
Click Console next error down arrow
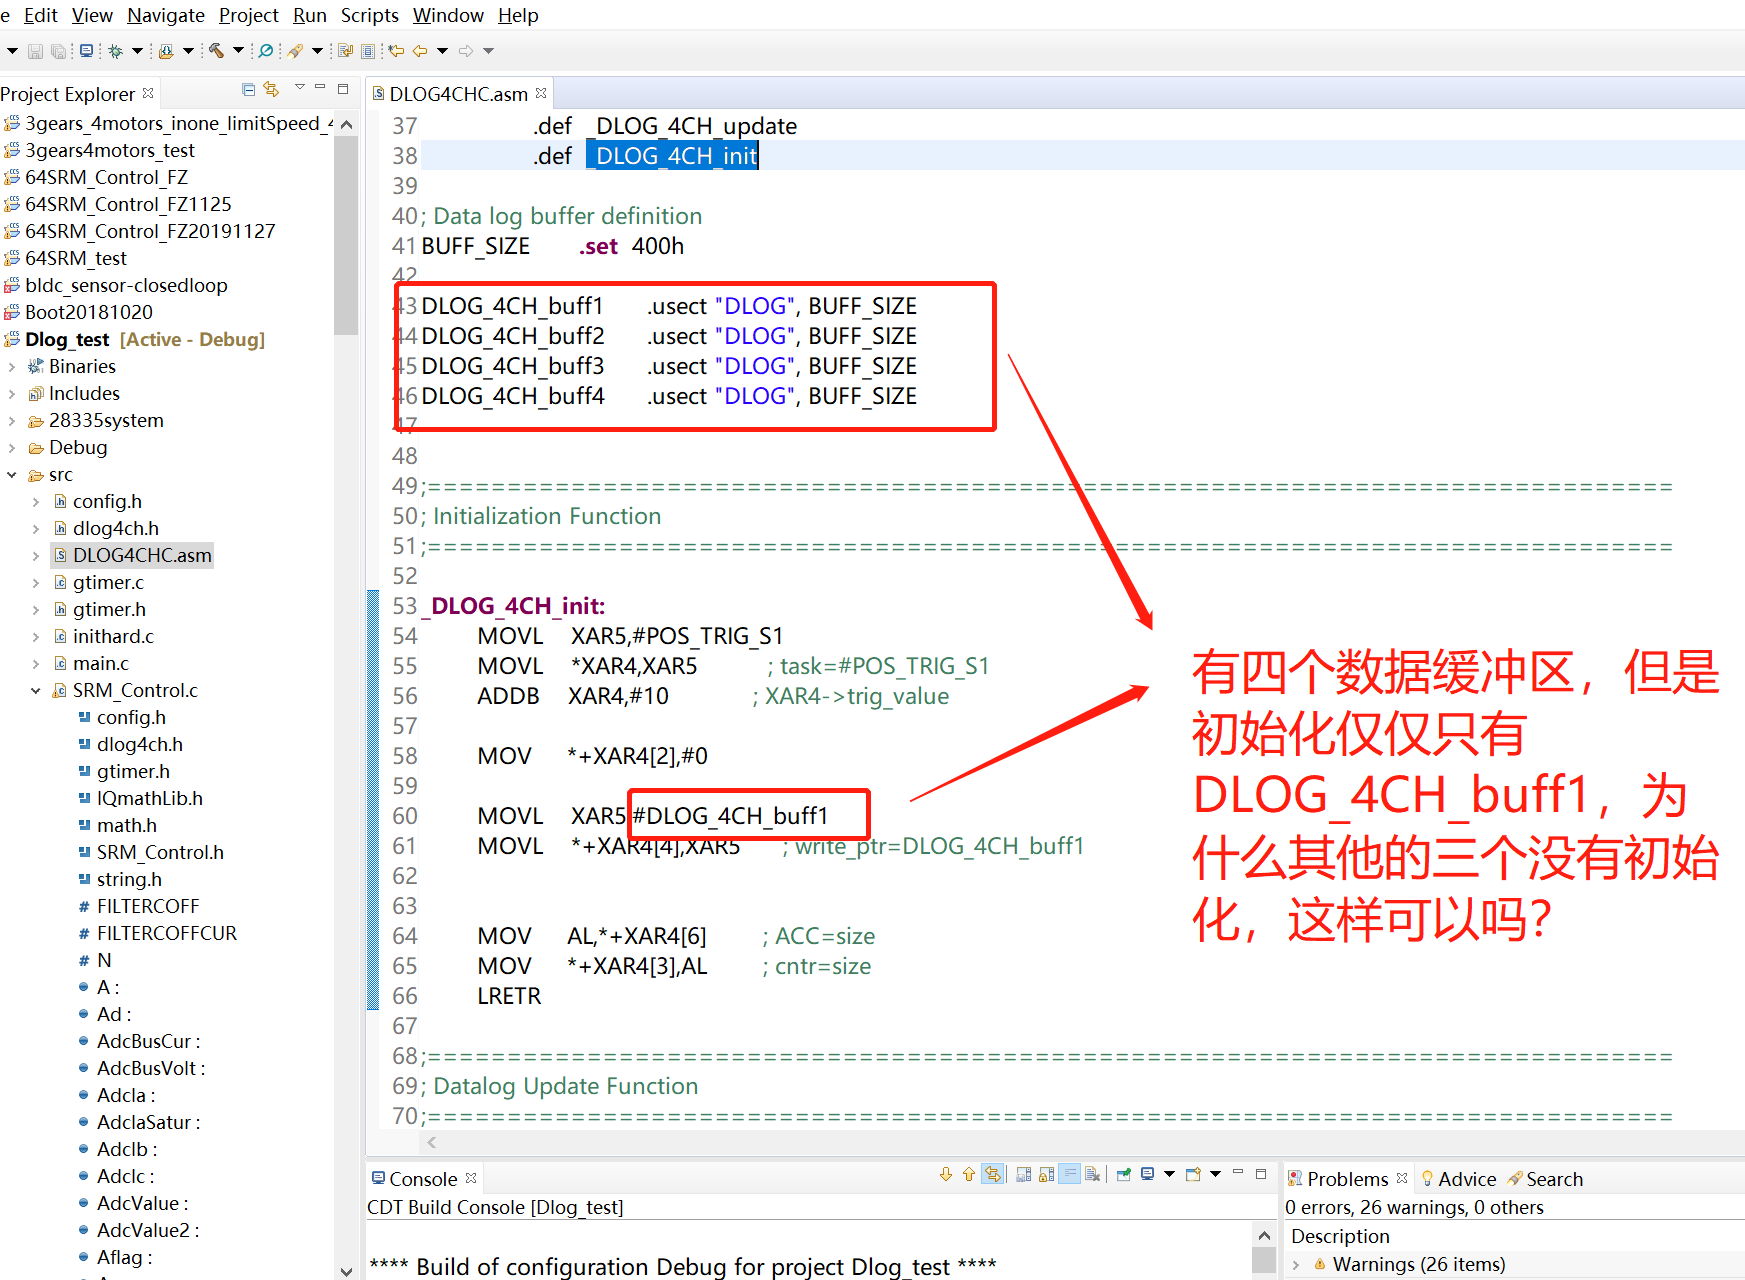click(x=946, y=1174)
